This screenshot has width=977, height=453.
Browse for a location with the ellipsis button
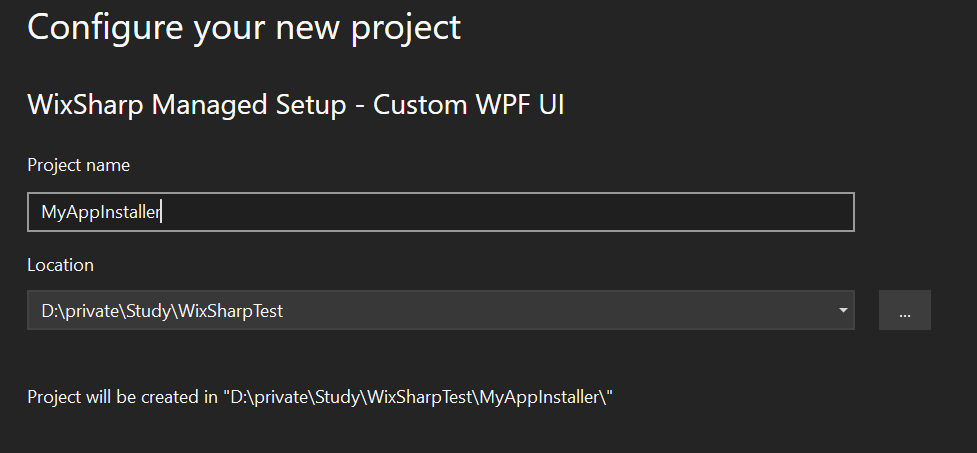[x=905, y=310]
